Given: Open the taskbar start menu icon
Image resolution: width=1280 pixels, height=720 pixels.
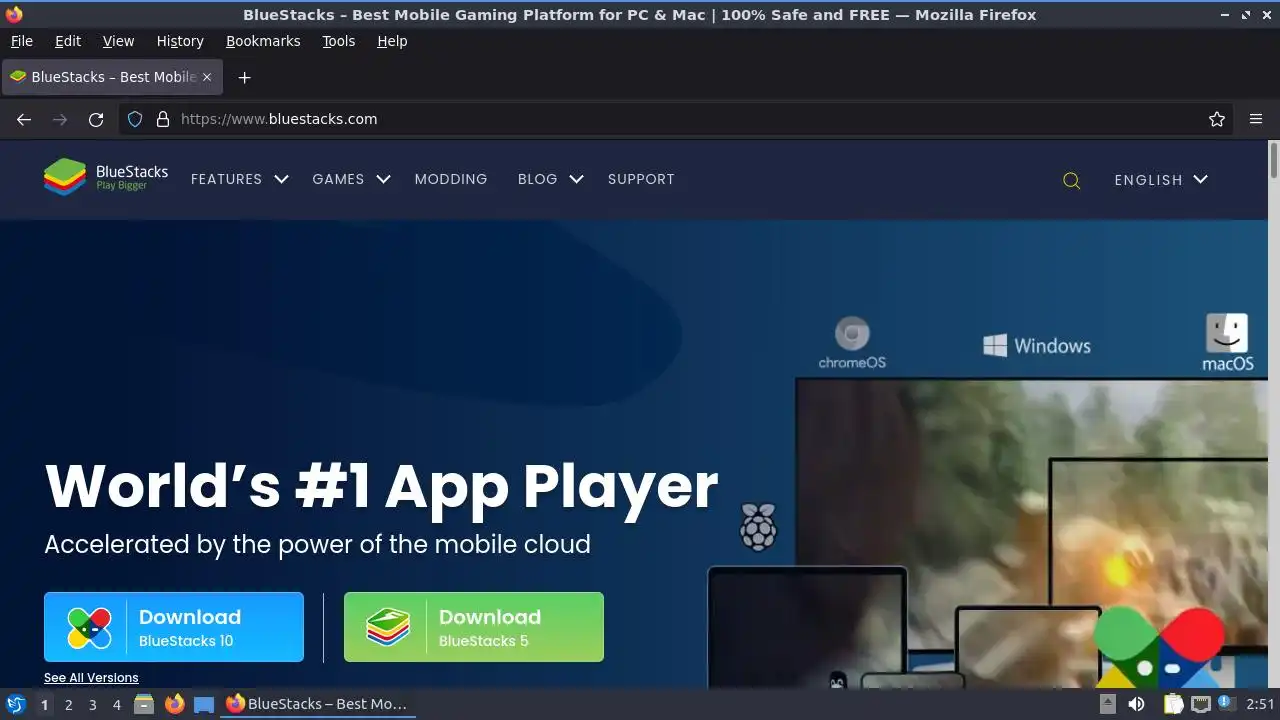Looking at the screenshot, I should point(16,704).
